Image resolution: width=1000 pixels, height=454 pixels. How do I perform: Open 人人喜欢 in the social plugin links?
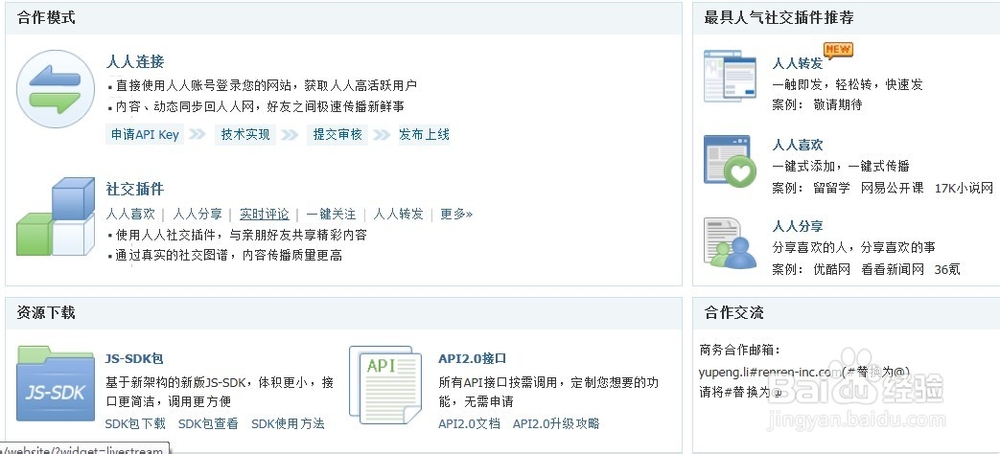pos(131,214)
